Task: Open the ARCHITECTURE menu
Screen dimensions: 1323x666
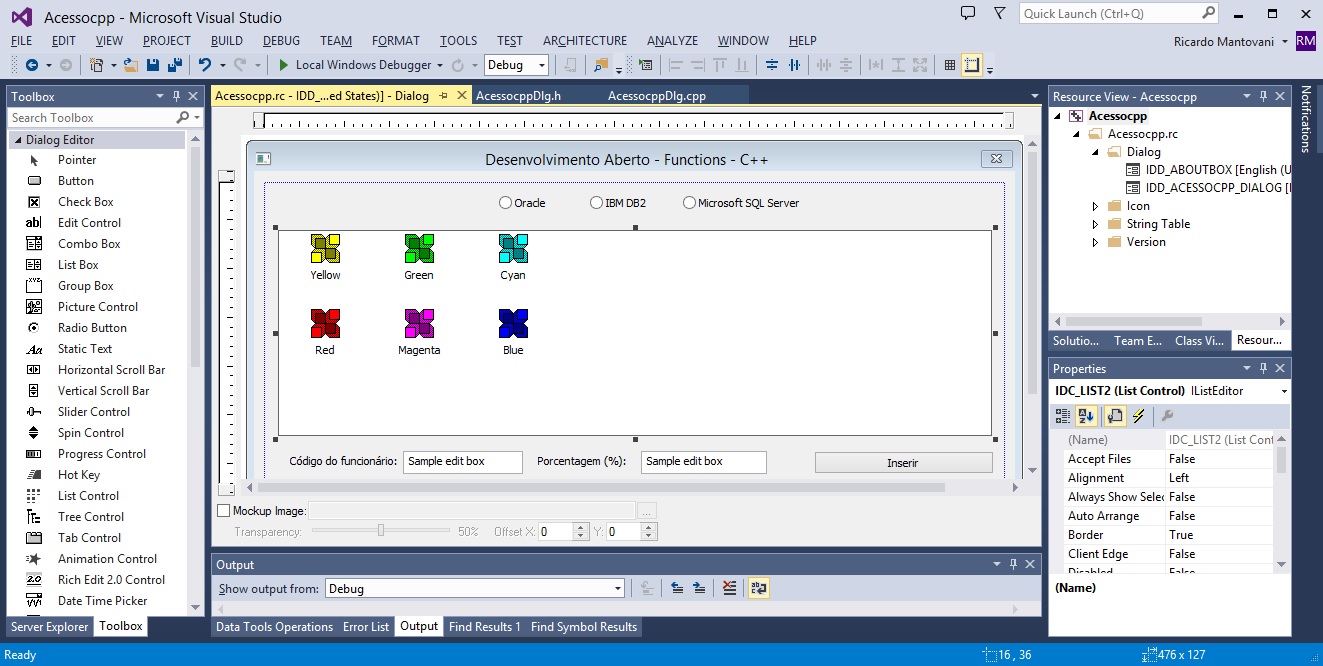Action: (585, 41)
